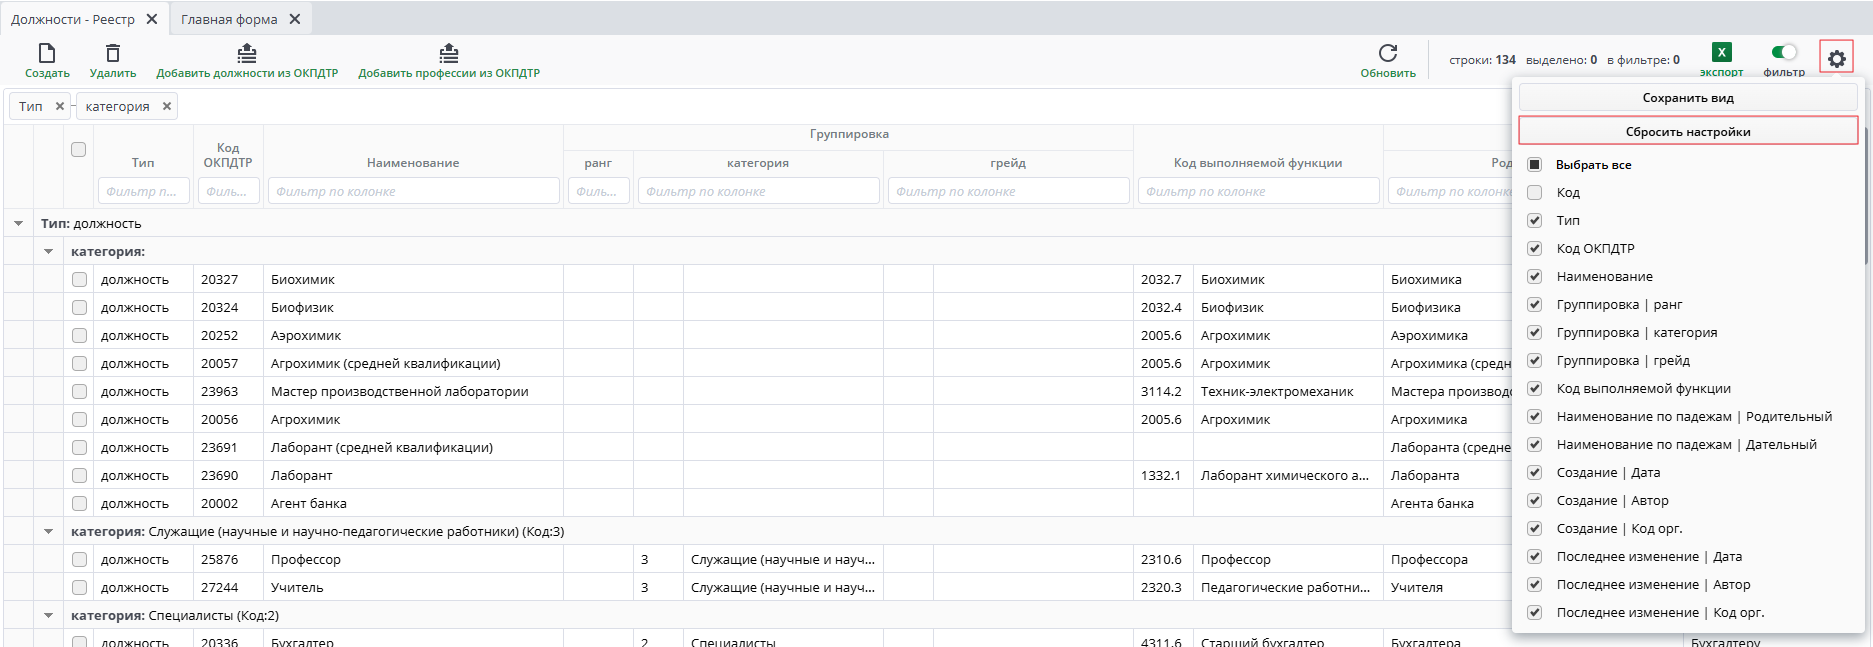This screenshot has width=1873, height=647.
Task: Click the Наименование column filter field
Action: 413,191
